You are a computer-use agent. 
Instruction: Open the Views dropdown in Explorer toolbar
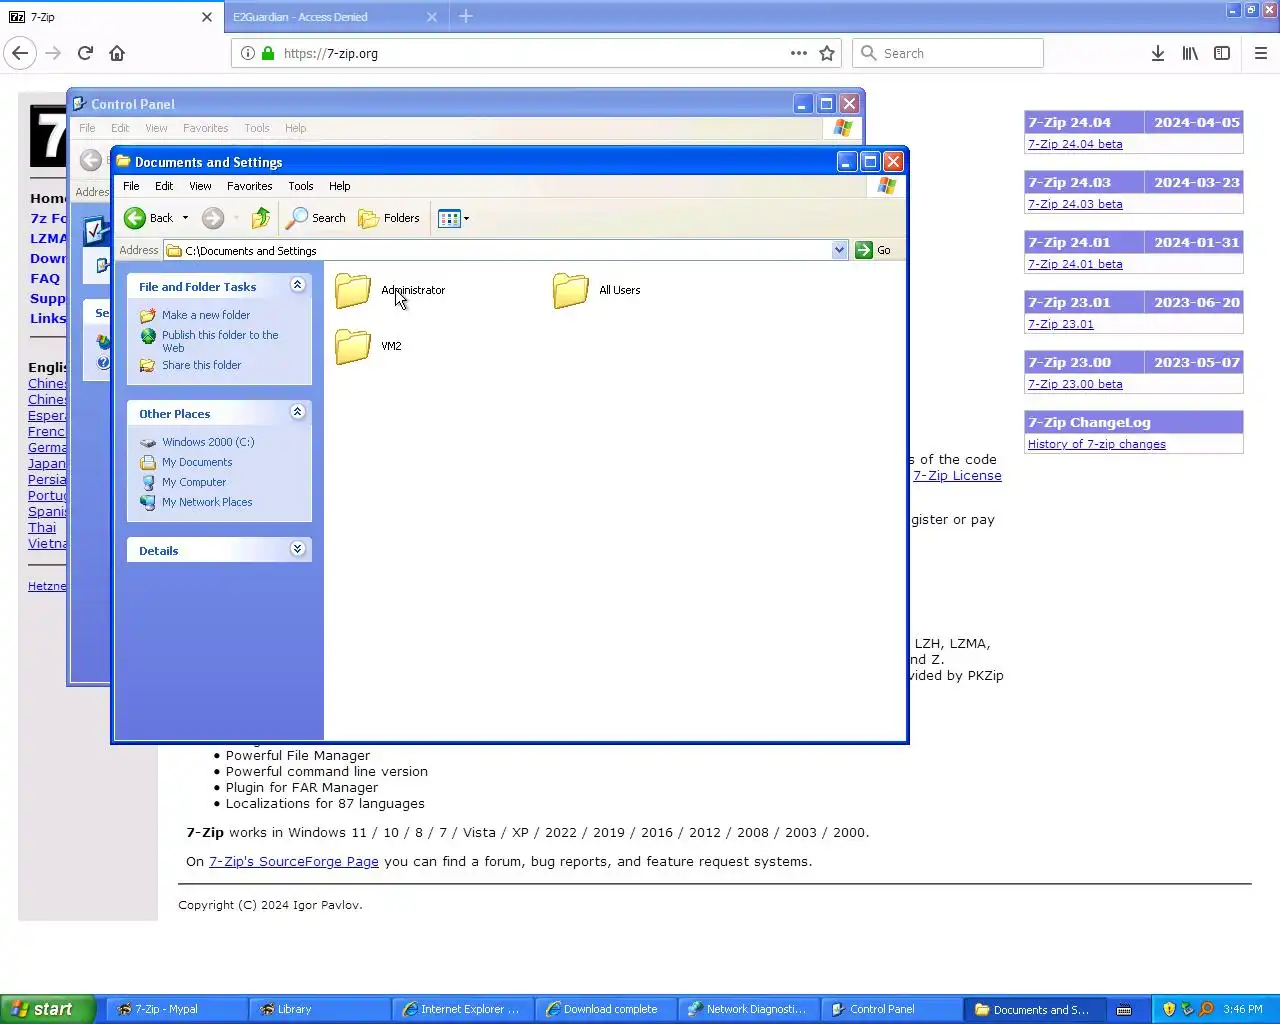click(453, 218)
